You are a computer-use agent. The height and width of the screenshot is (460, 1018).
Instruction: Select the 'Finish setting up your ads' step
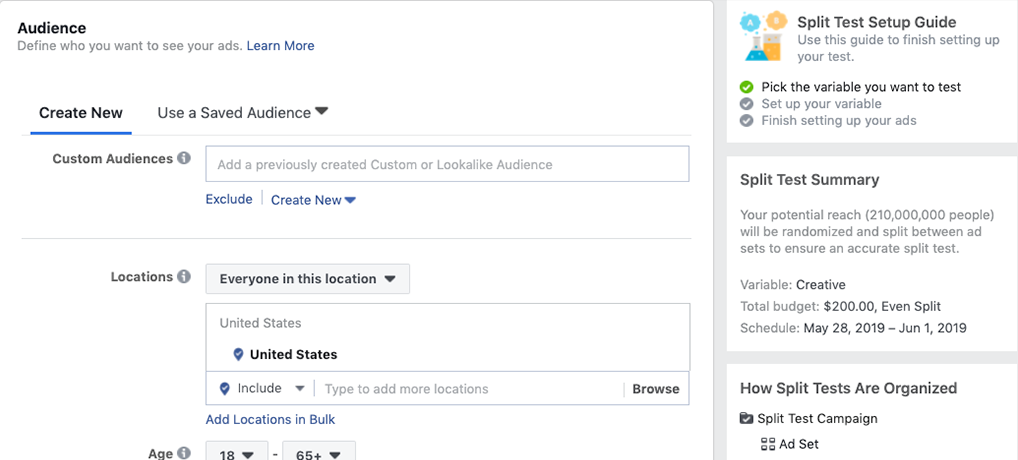(838, 121)
